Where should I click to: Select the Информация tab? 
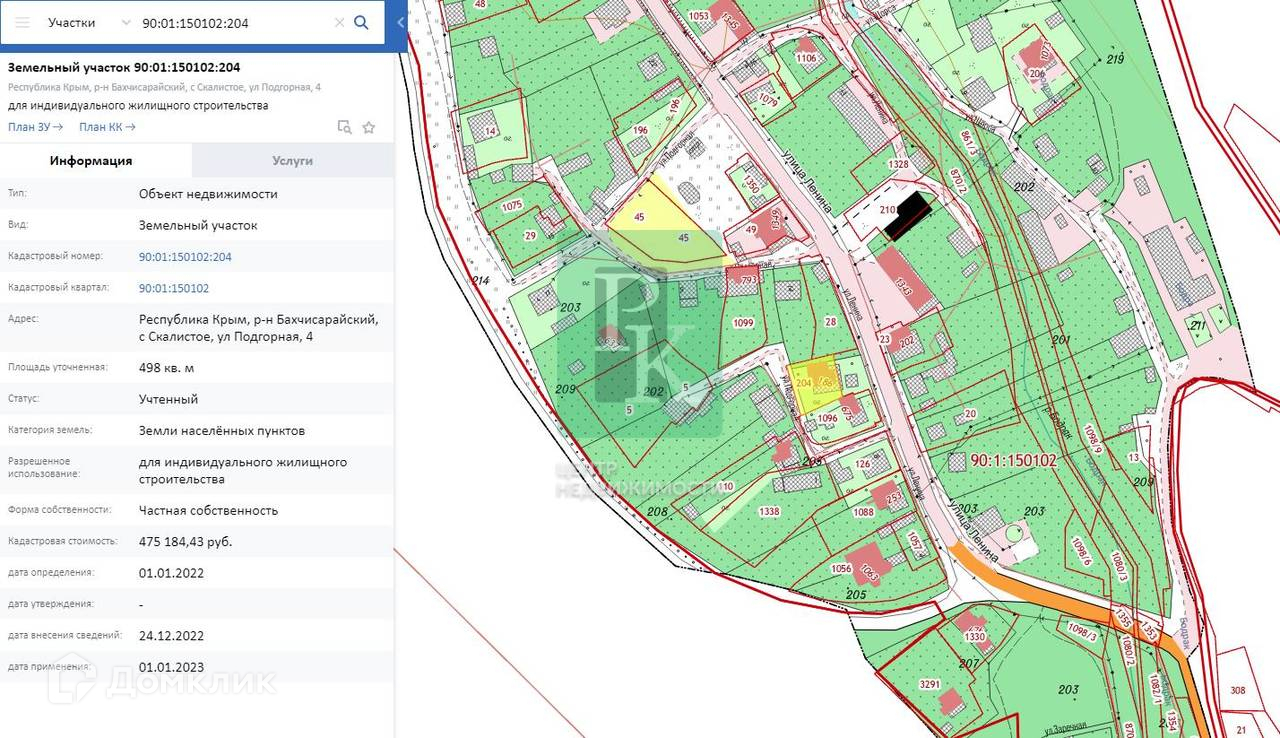pyautogui.click(x=91, y=160)
